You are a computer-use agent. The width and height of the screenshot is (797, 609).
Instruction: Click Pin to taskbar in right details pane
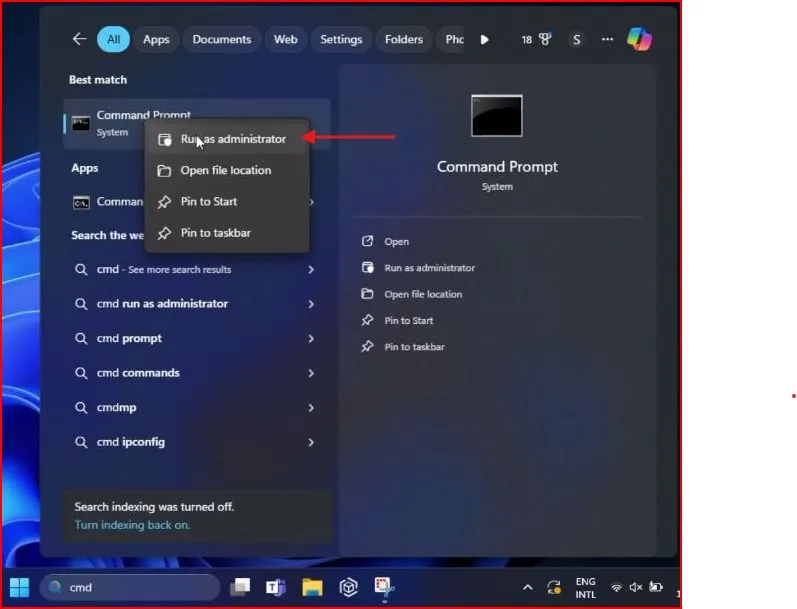pos(414,347)
